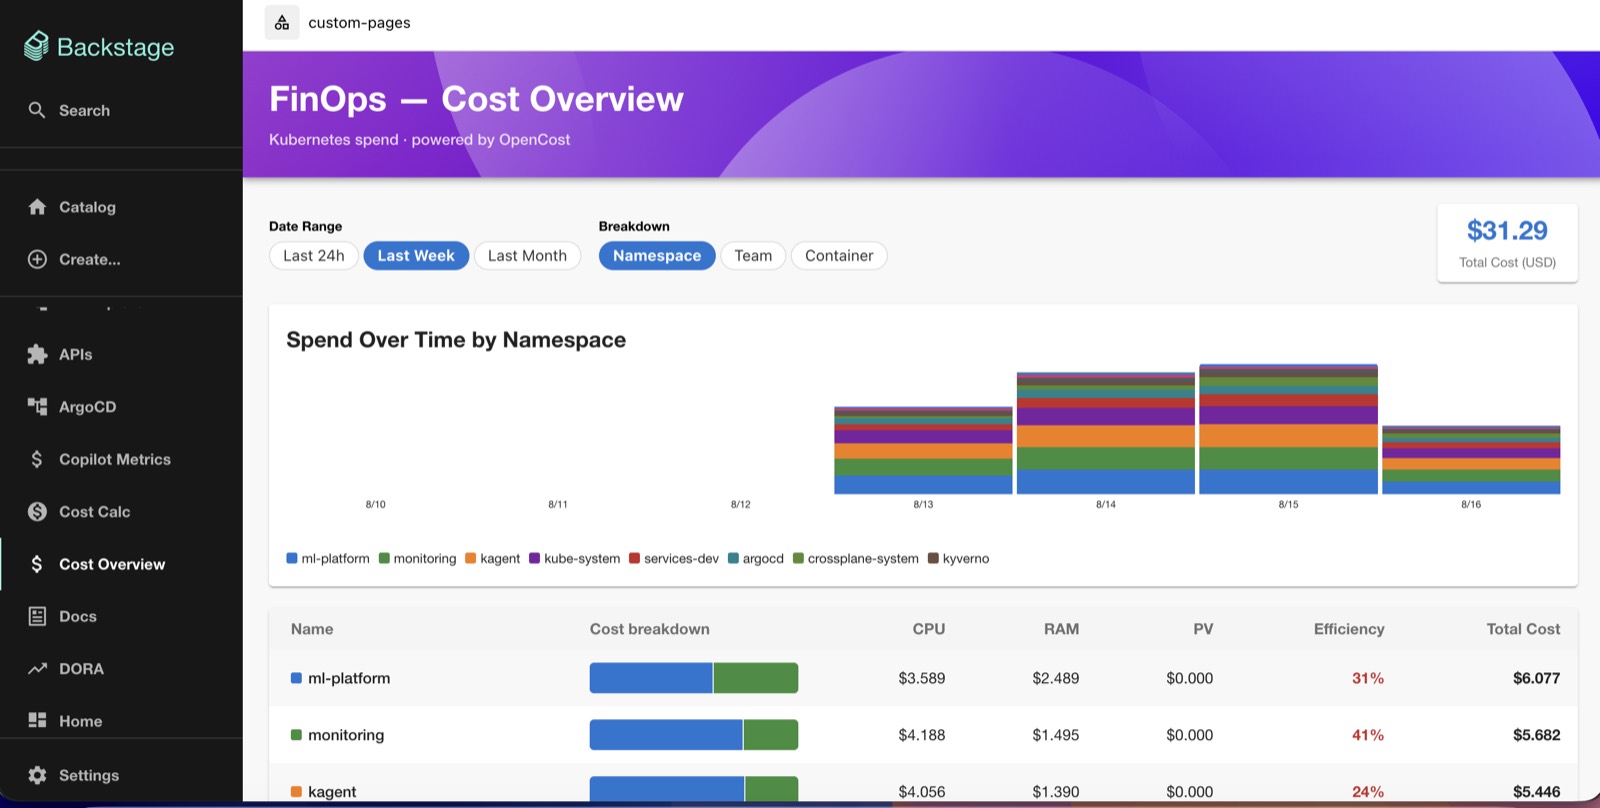The height and width of the screenshot is (808, 1600).
Task: Click the ArgoCD label in sidebar
Action: pos(87,407)
